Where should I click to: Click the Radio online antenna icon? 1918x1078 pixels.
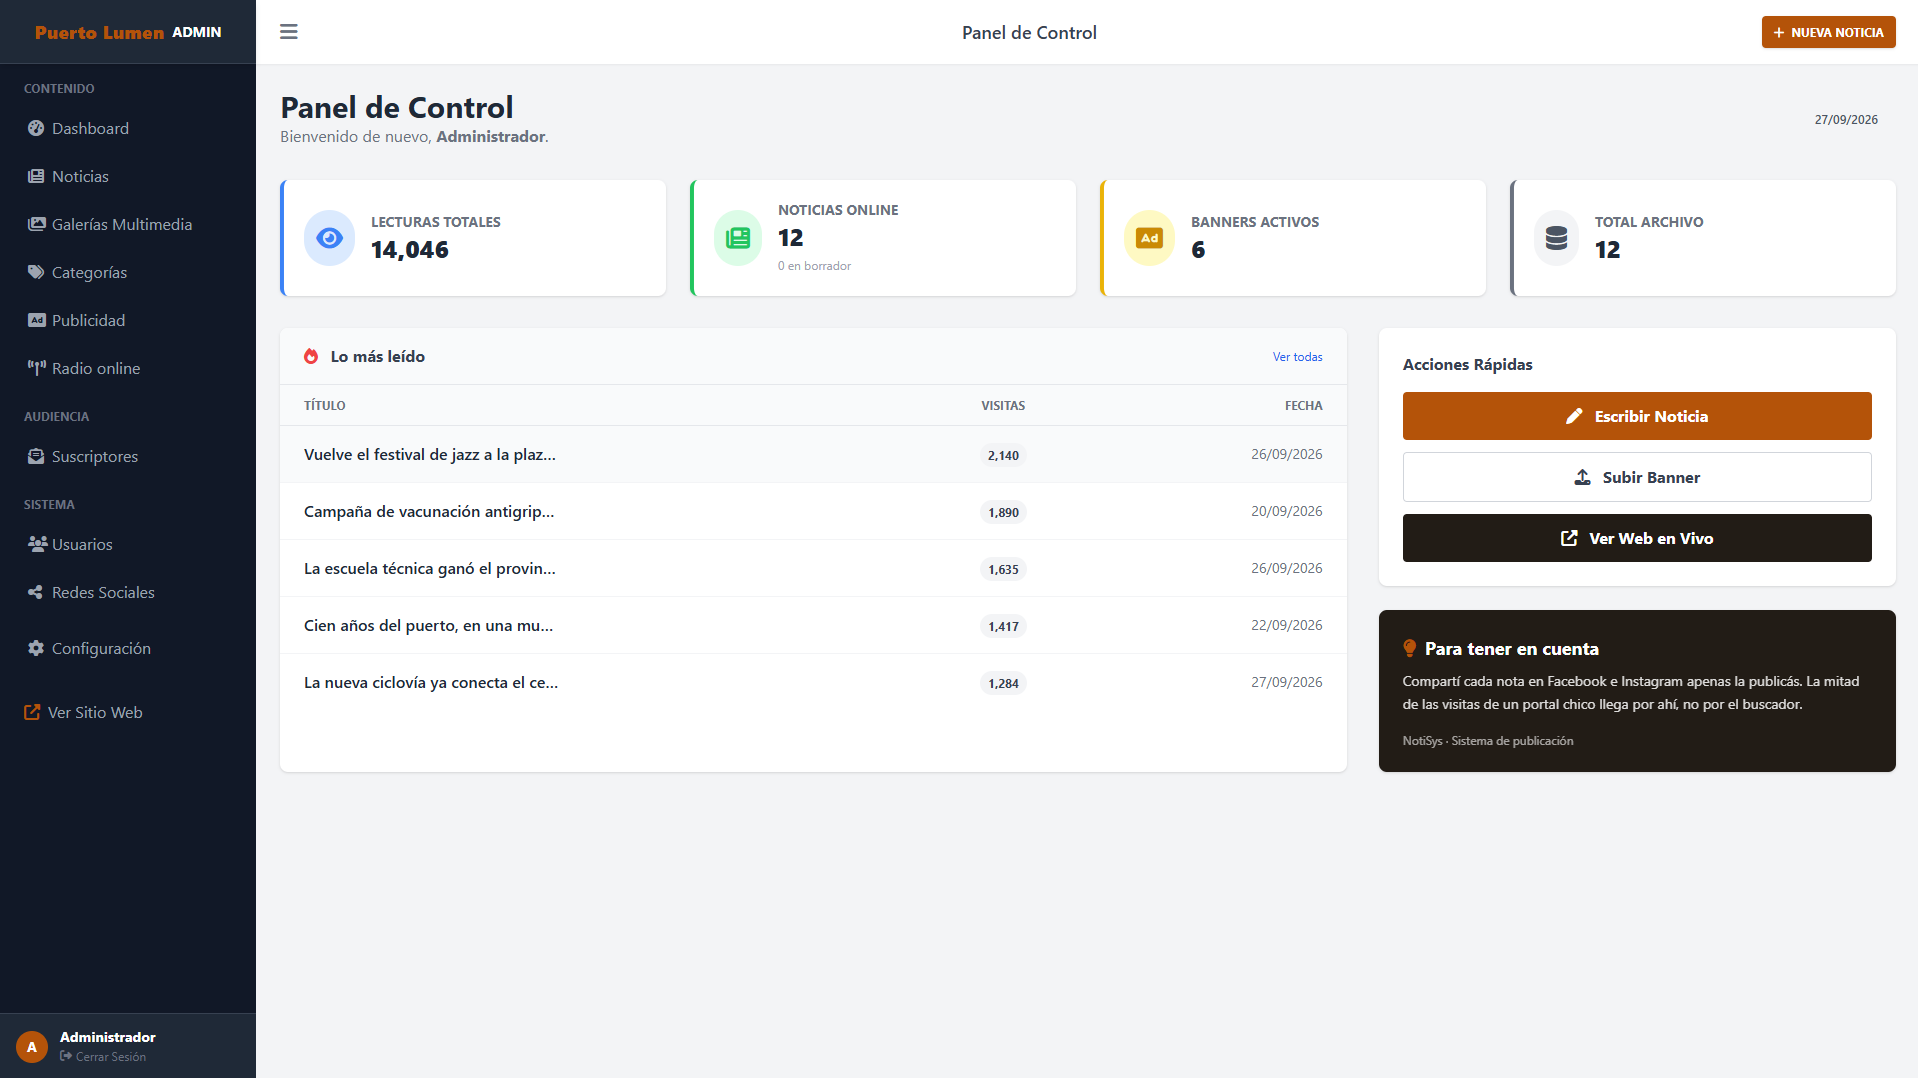36,368
